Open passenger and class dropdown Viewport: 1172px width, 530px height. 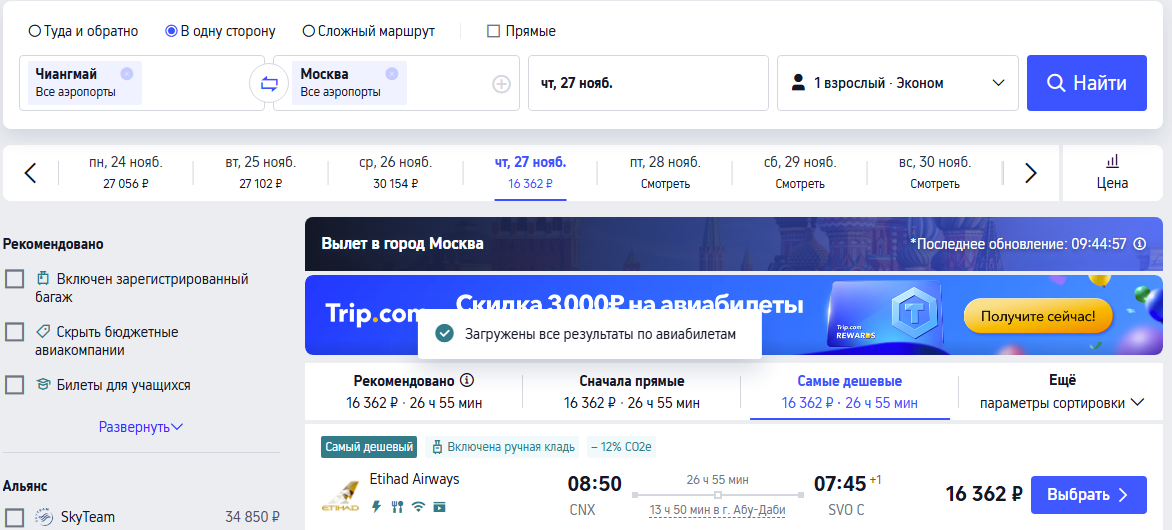(897, 83)
